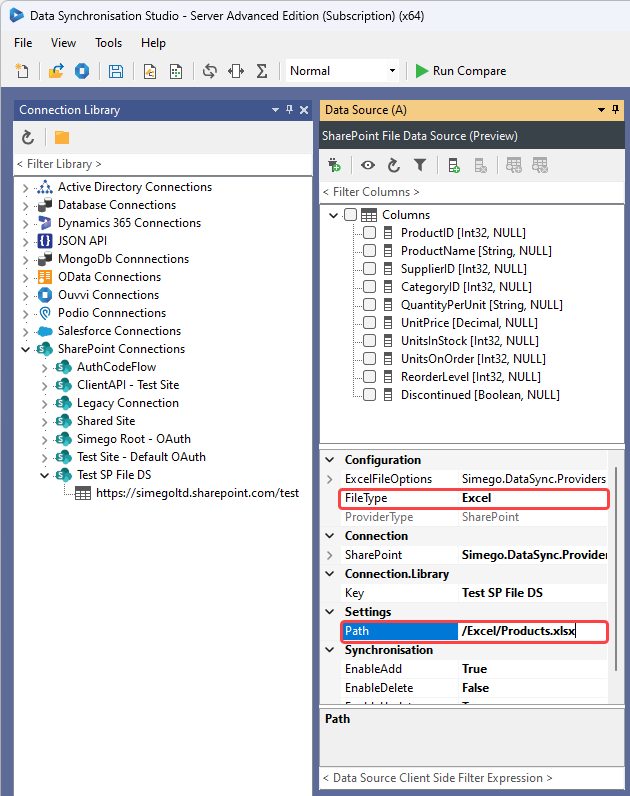630x796 pixels.
Task: Click the folder icon in Connection Library
Action: pyautogui.click(x=62, y=137)
